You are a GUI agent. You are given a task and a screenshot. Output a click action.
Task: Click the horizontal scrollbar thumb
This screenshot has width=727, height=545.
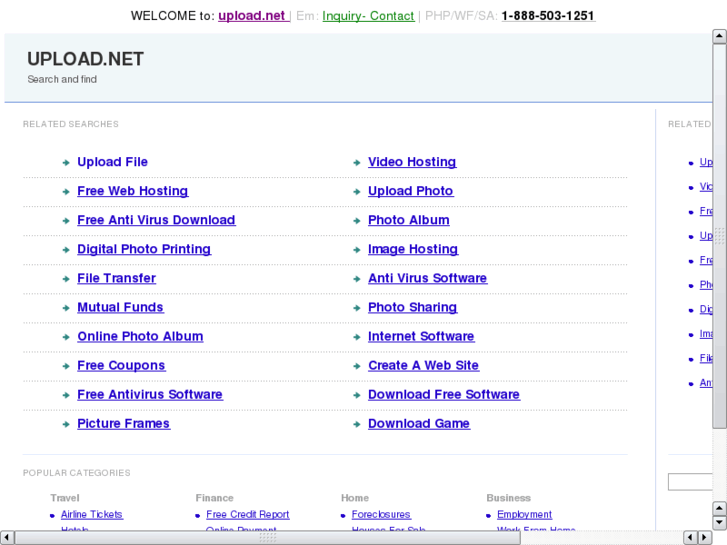268,538
